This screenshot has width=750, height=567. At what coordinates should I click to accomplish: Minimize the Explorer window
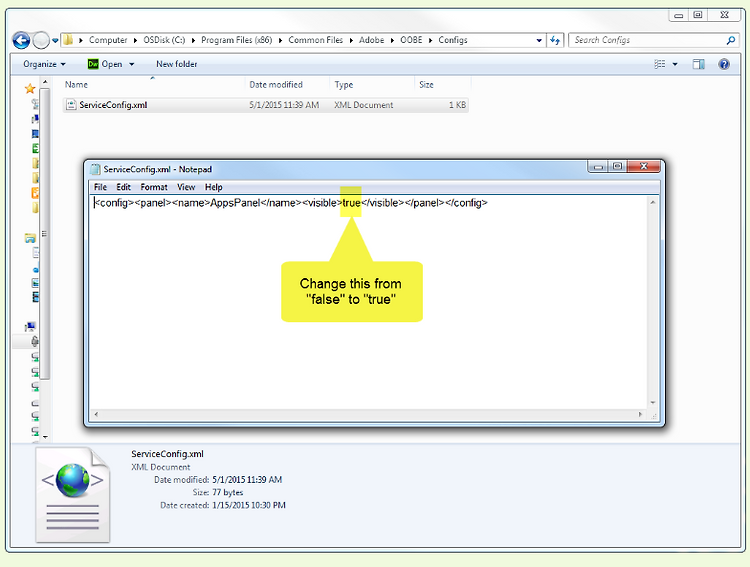[x=678, y=15]
